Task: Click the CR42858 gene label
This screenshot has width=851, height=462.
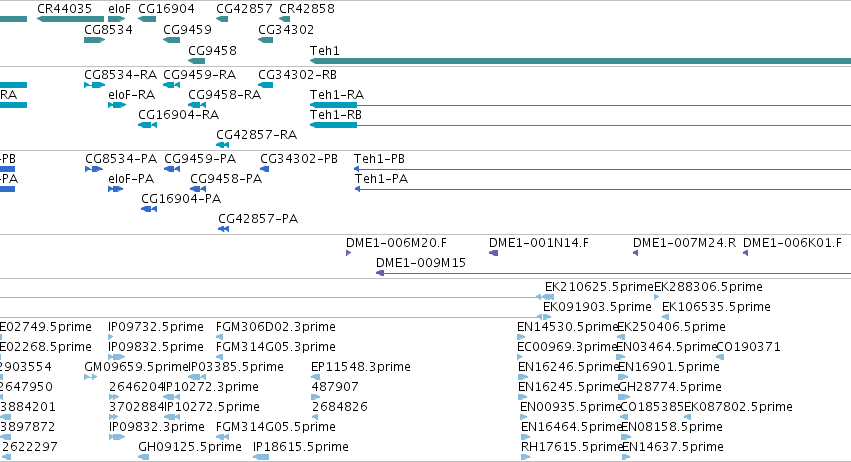Action: tap(307, 9)
